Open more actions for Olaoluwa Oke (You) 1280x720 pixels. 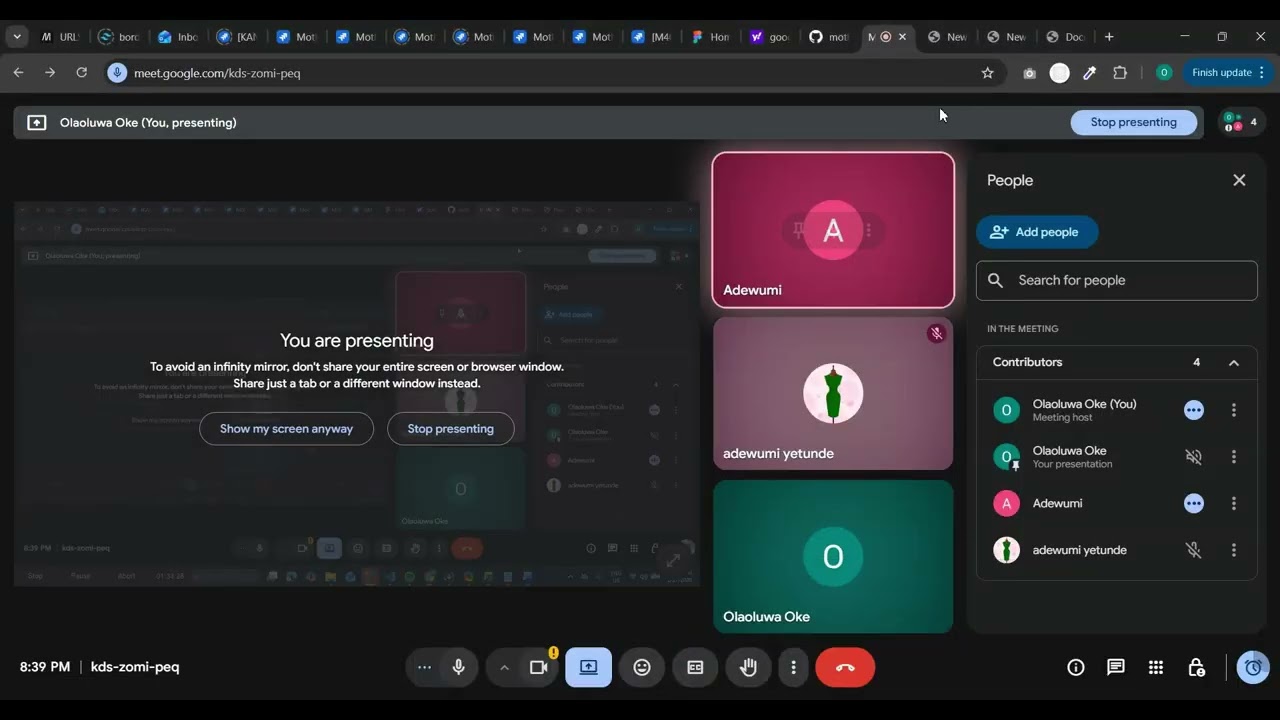[1234, 410]
